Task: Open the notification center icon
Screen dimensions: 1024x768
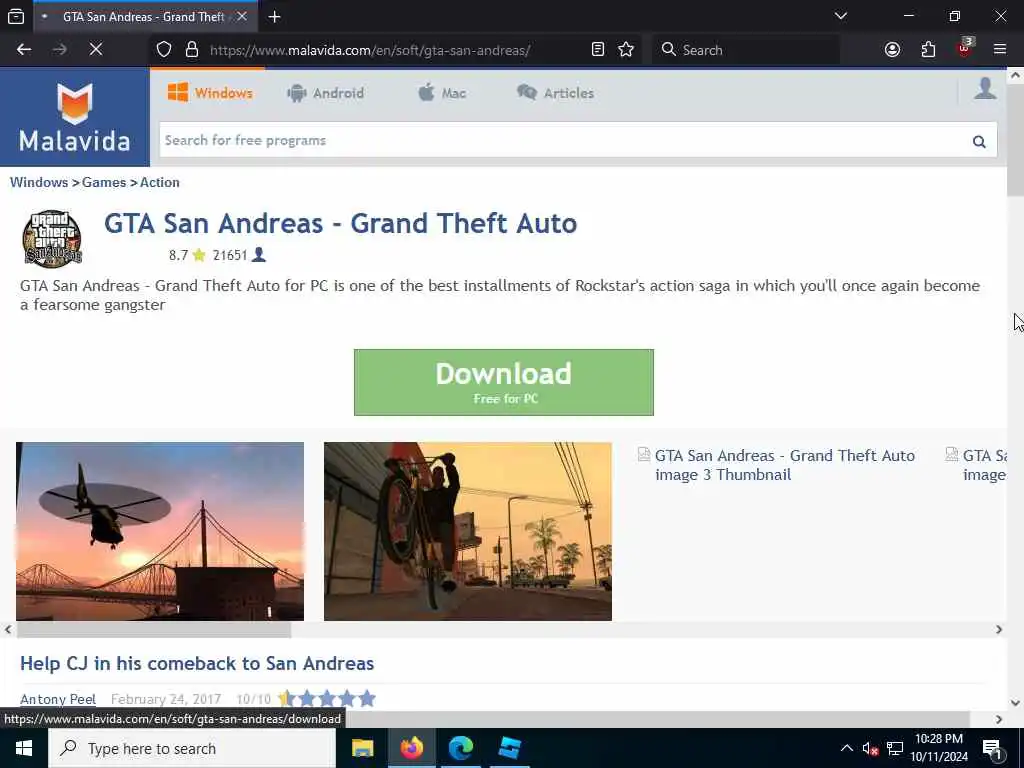Action: (993, 749)
